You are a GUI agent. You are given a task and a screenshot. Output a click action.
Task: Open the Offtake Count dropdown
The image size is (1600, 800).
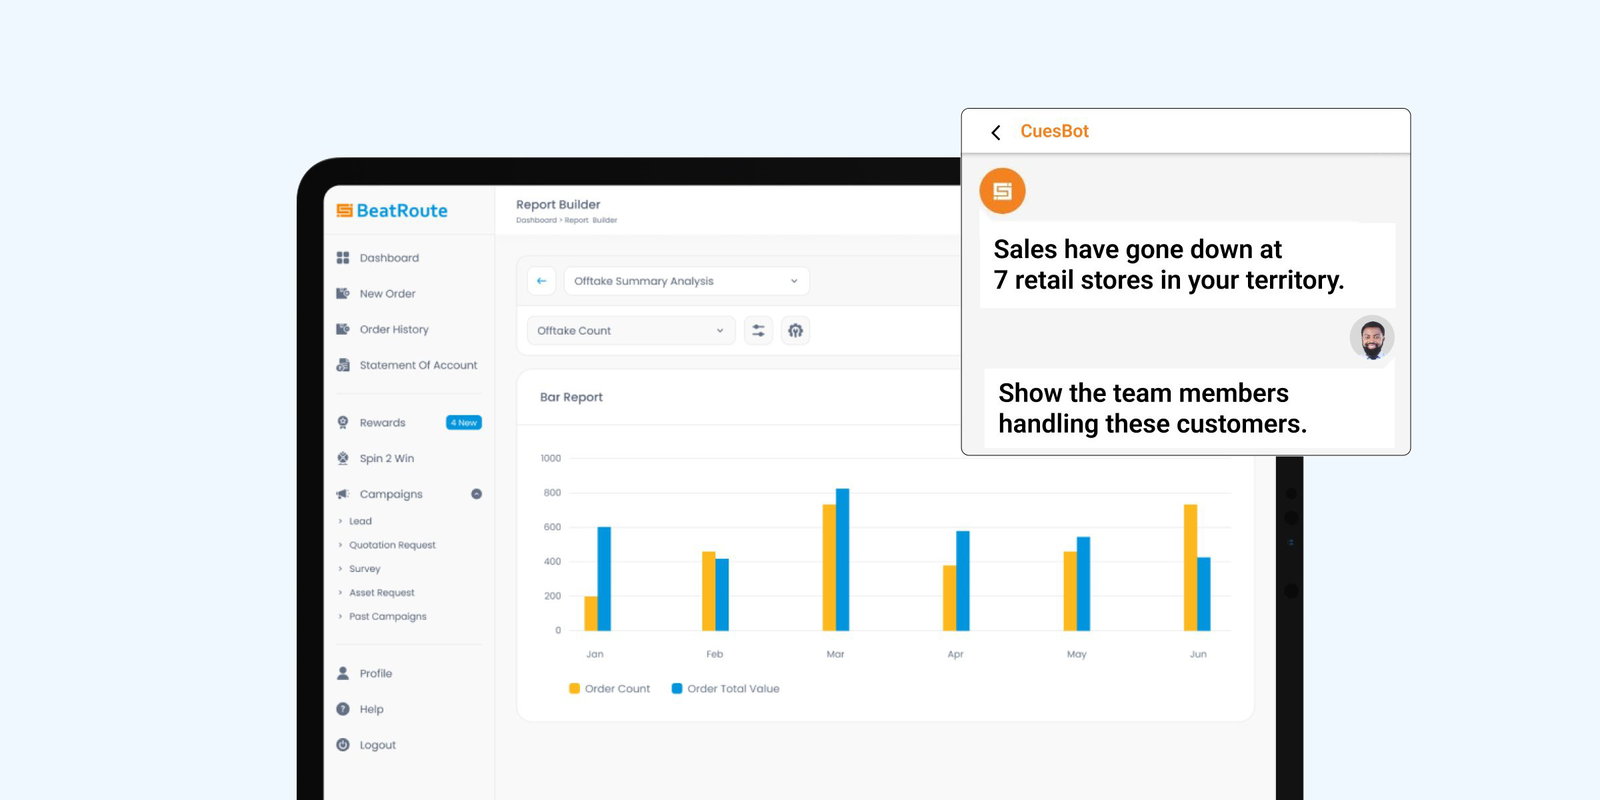pyautogui.click(x=630, y=331)
